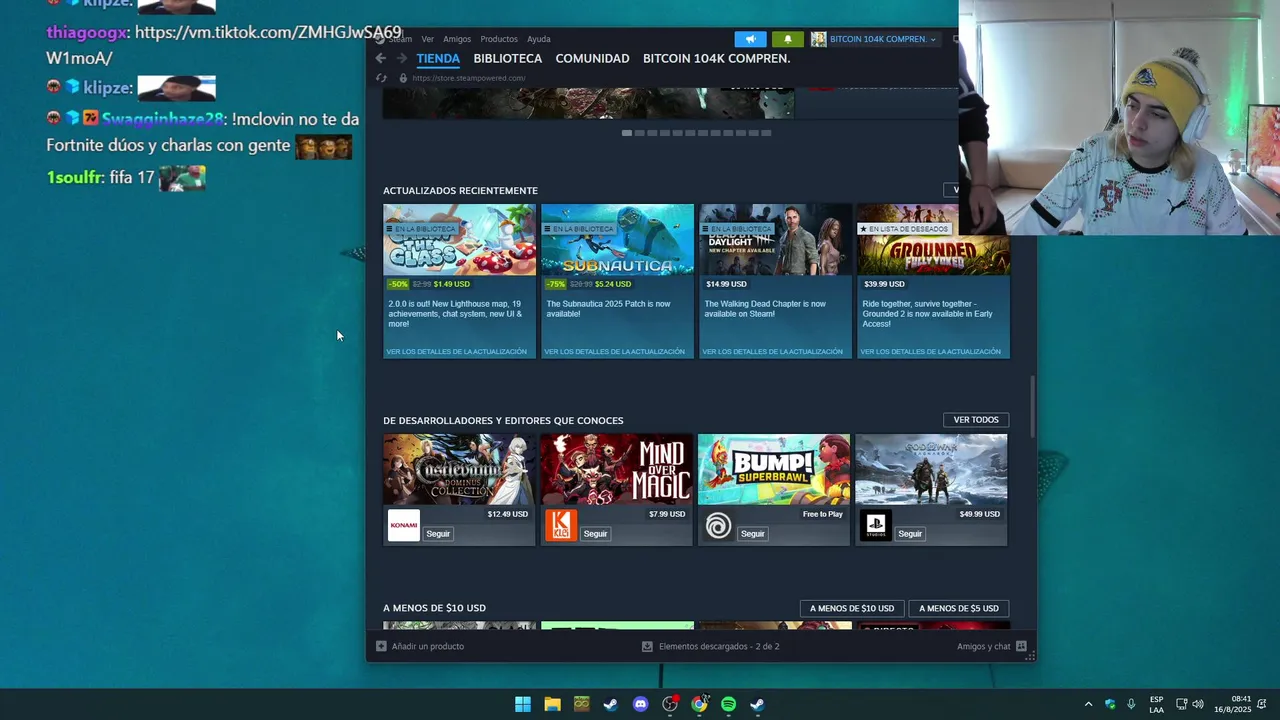Click the downloads icon in Steam footer
Image resolution: width=1280 pixels, height=720 pixels.
647,646
